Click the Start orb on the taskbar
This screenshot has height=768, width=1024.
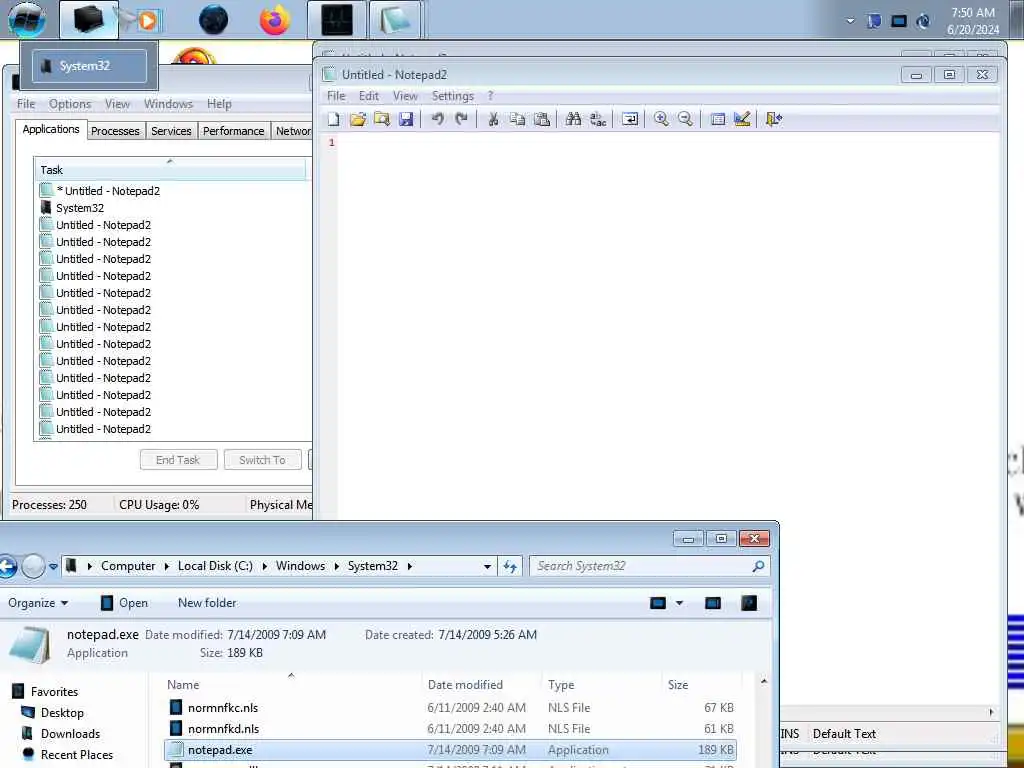27,19
